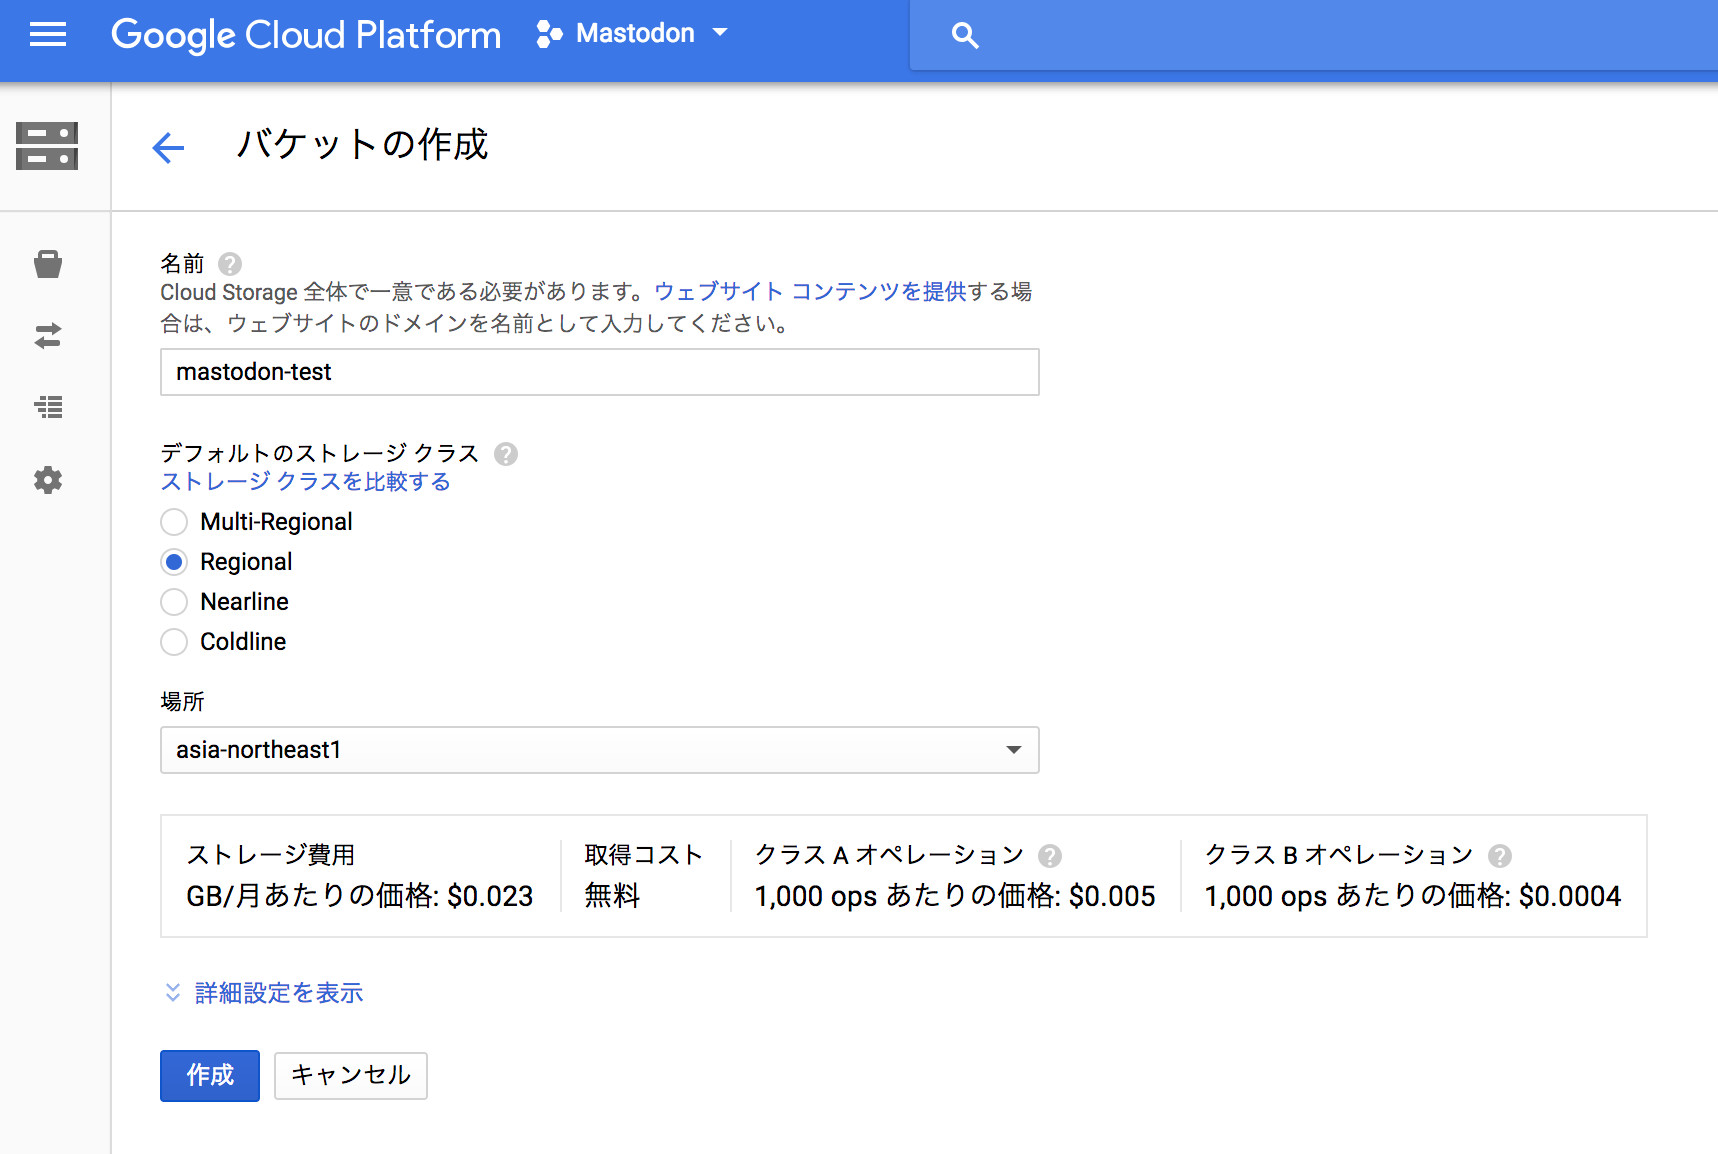
Task: Open the asia-northeast1 location dropdown
Action: tap(599, 750)
